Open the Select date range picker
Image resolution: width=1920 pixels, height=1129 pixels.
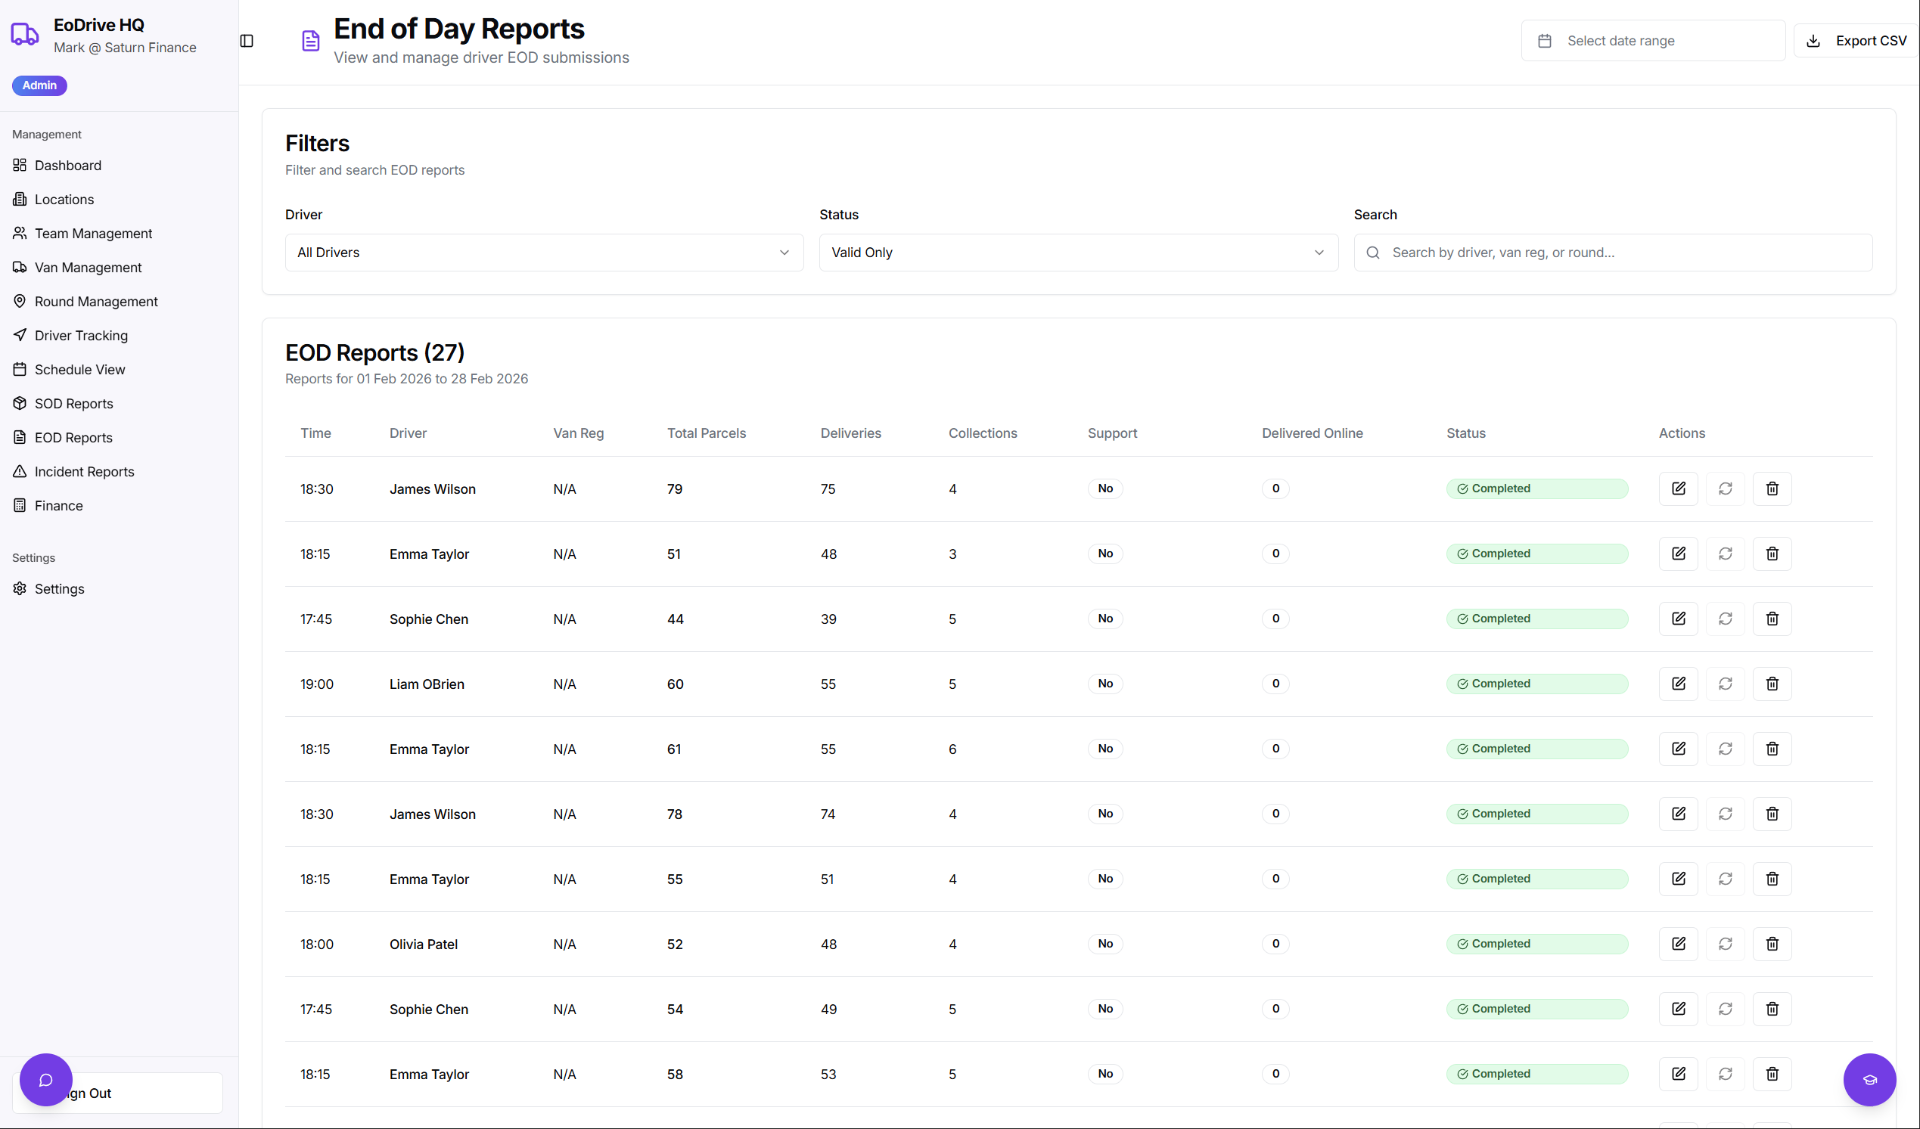pyautogui.click(x=1652, y=41)
